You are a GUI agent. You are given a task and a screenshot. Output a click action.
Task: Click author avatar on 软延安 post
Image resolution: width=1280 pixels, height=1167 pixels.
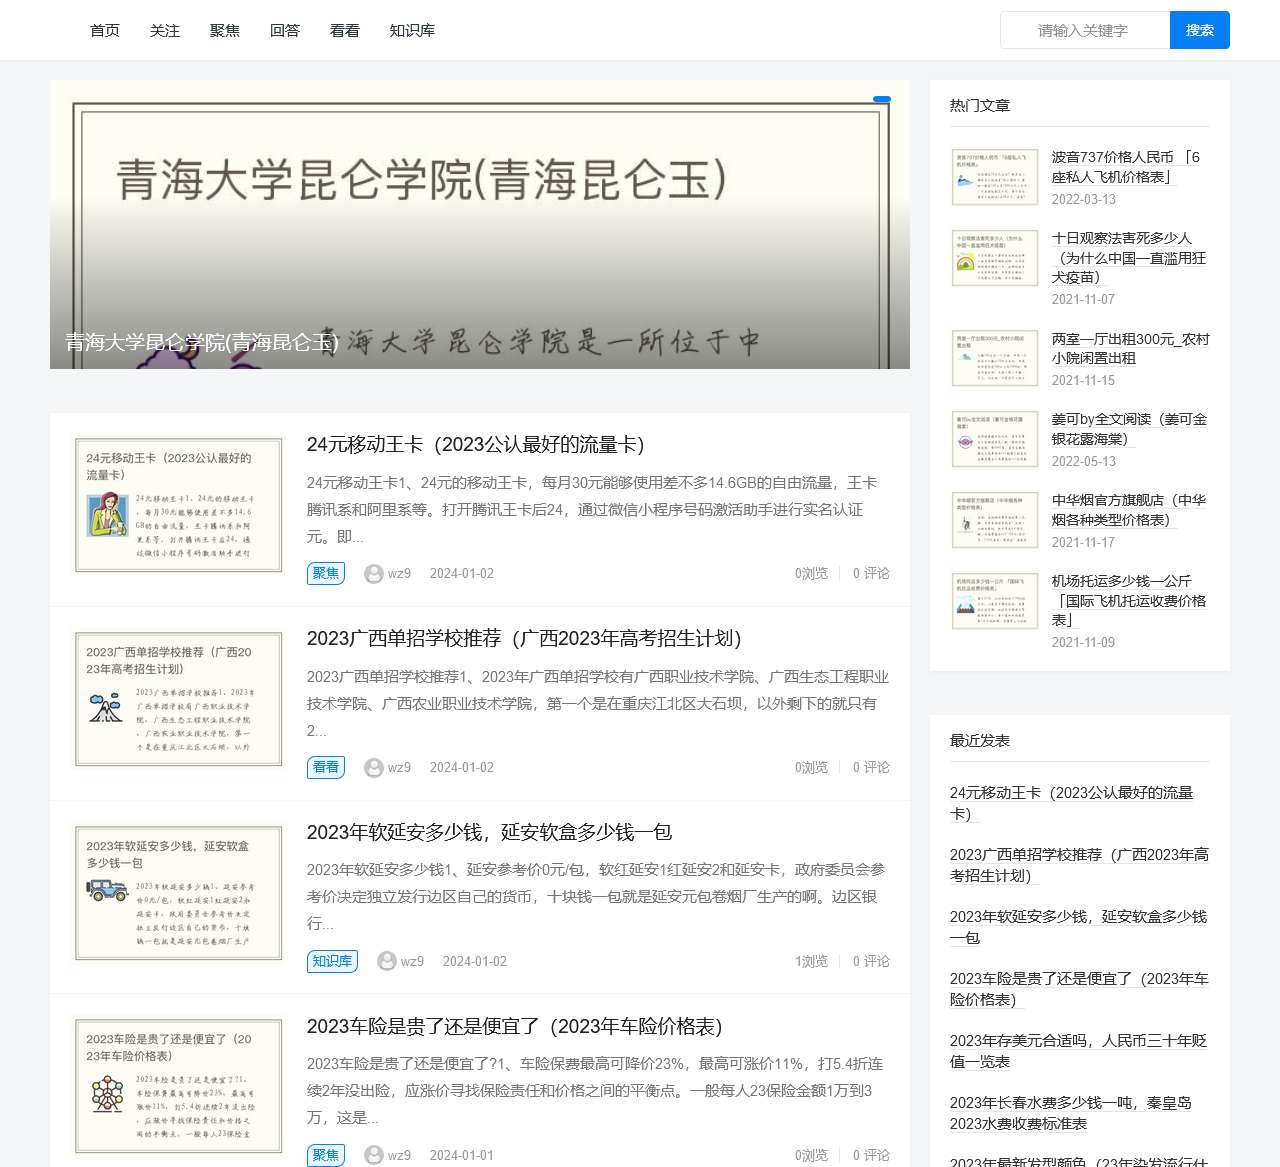[x=387, y=961]
